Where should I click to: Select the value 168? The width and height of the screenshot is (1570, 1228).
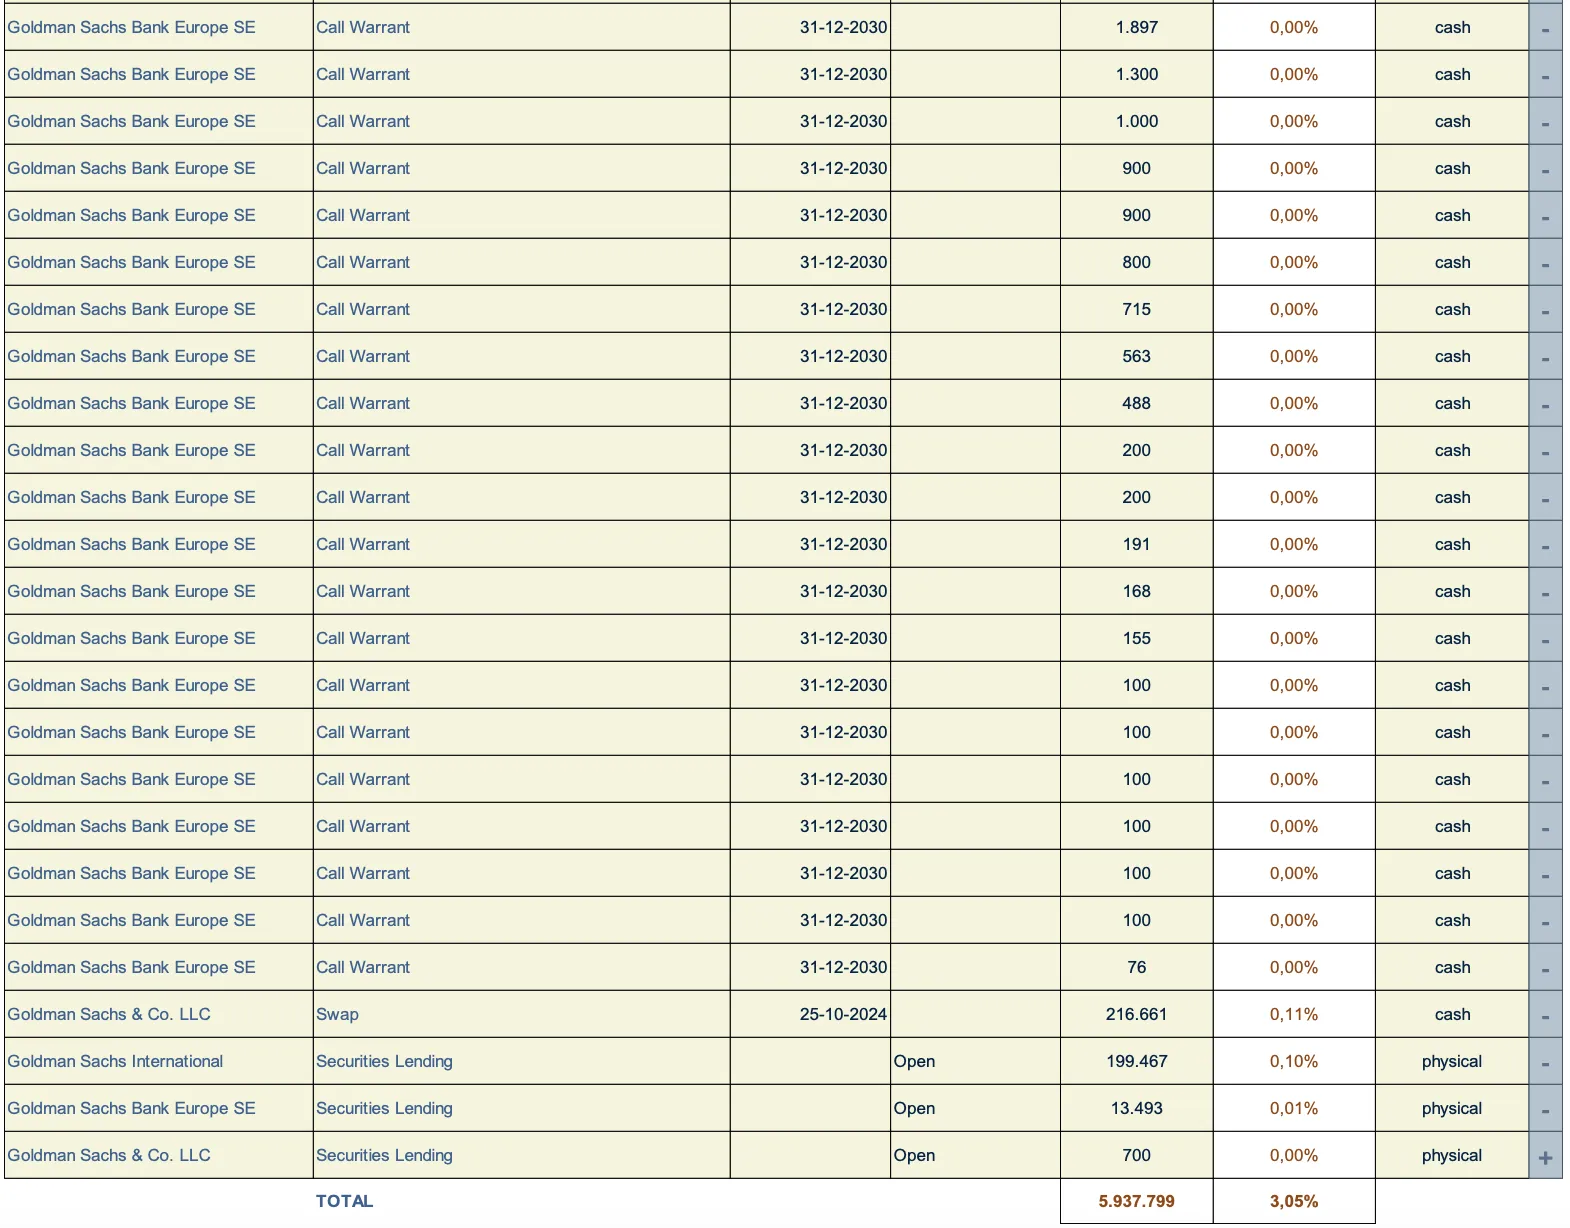(1136, 591)
